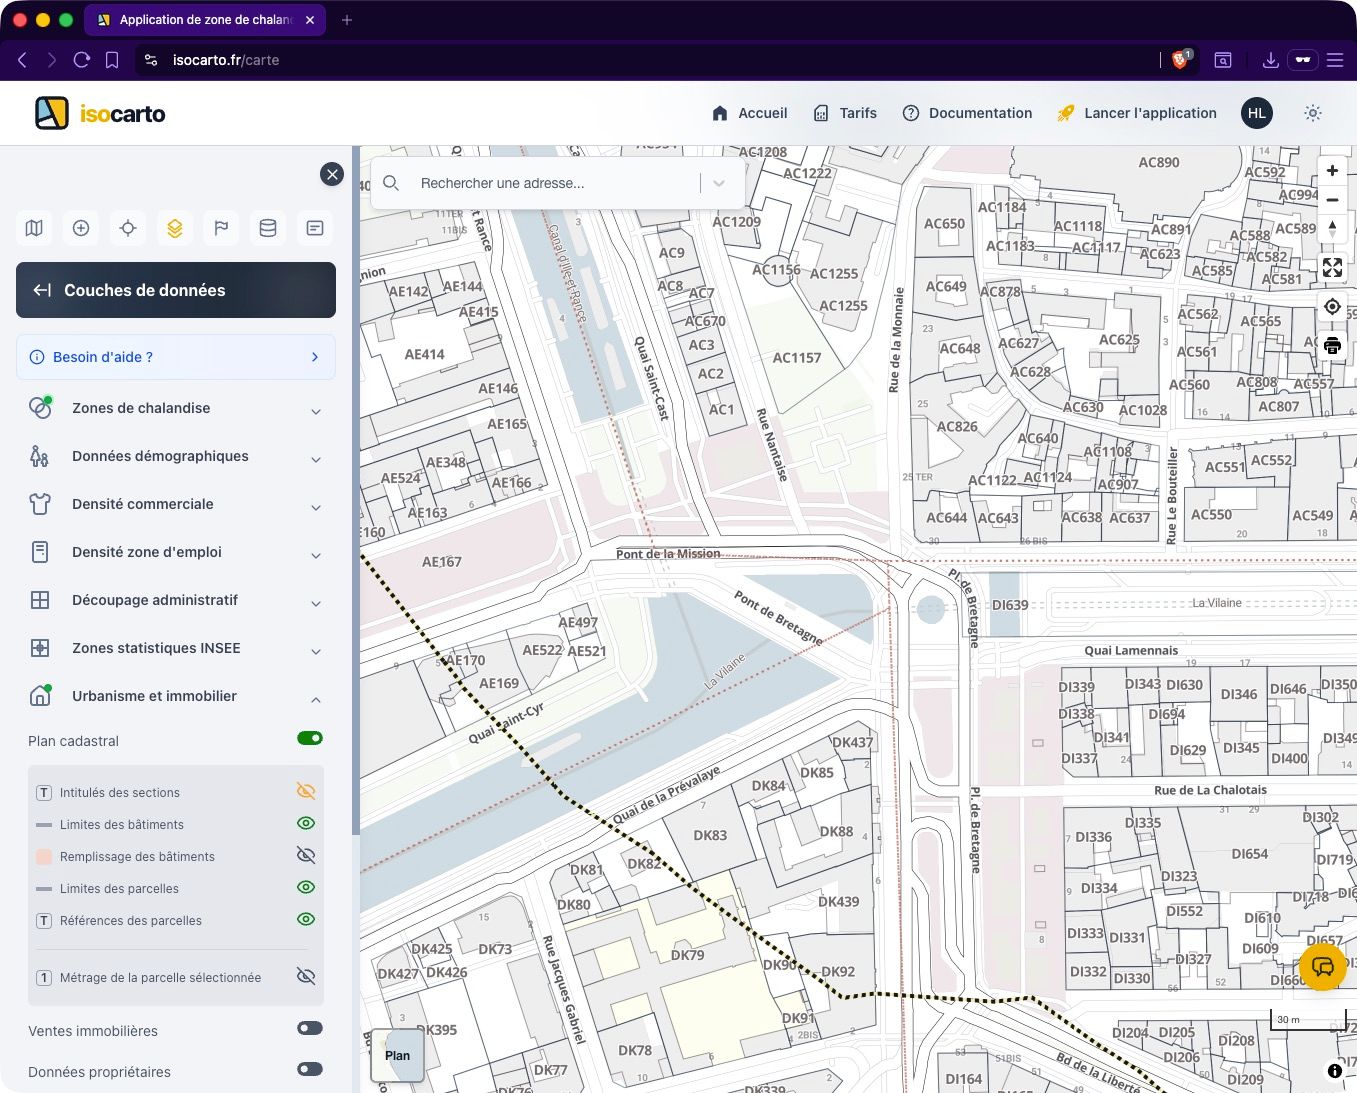Collapse the Urbanisme et immobilier section
1357x1093 pixels.
tap(316, 699)
